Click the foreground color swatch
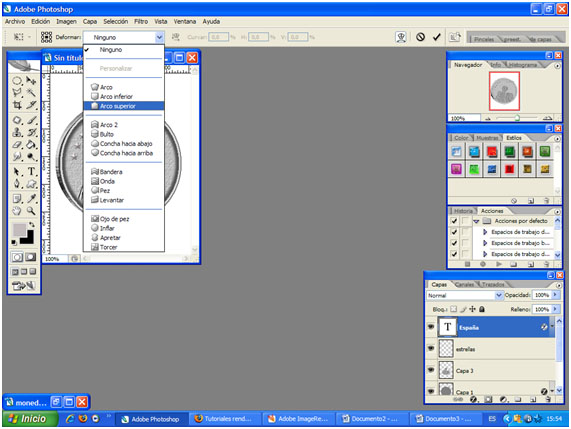This screenshot has height=429, width=571. [19, 229]
